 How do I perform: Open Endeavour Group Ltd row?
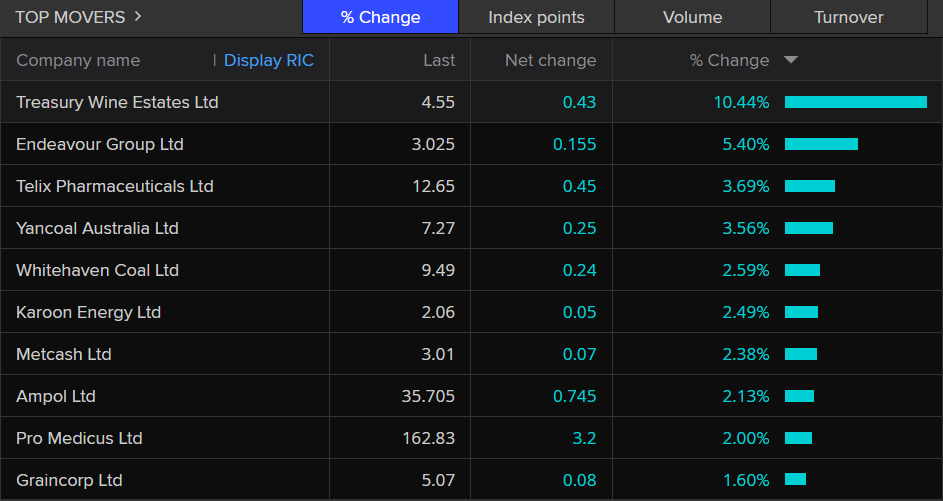point(472,144)
